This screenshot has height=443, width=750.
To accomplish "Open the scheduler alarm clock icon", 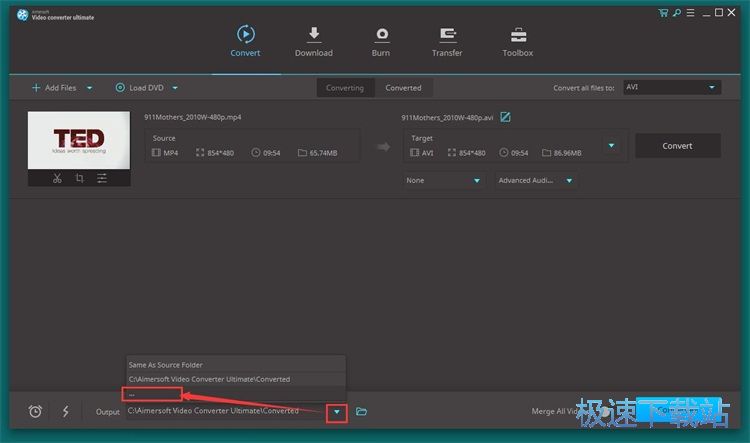I will pos(35,411).
